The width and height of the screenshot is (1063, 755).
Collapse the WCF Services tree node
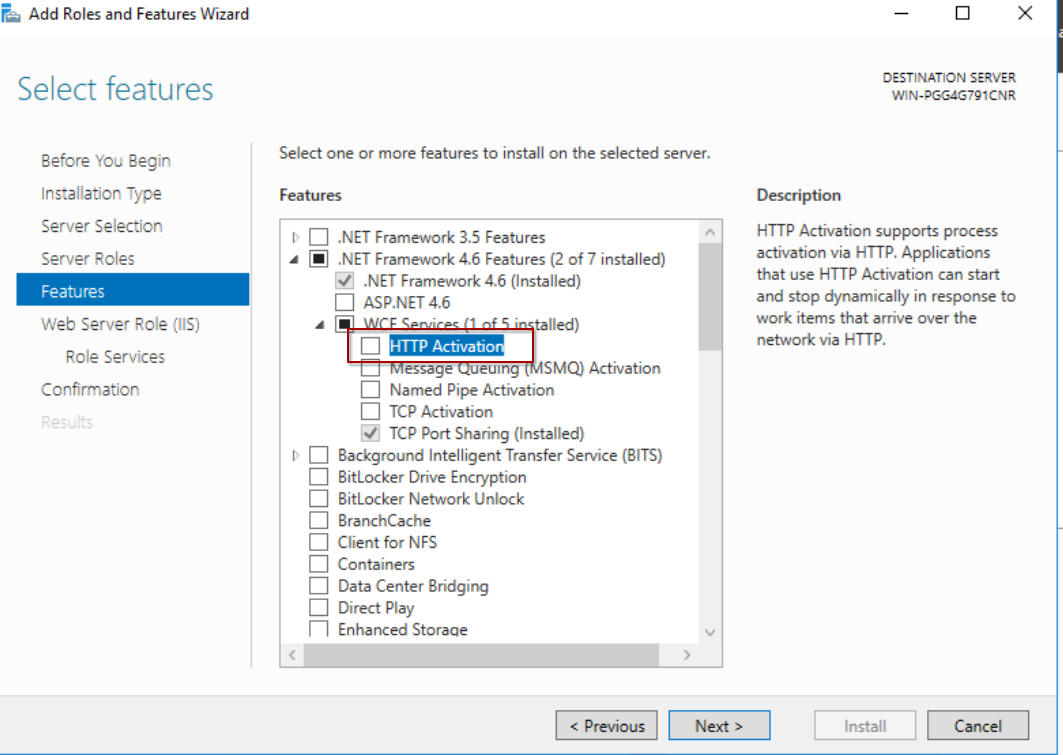pos(320,325)
